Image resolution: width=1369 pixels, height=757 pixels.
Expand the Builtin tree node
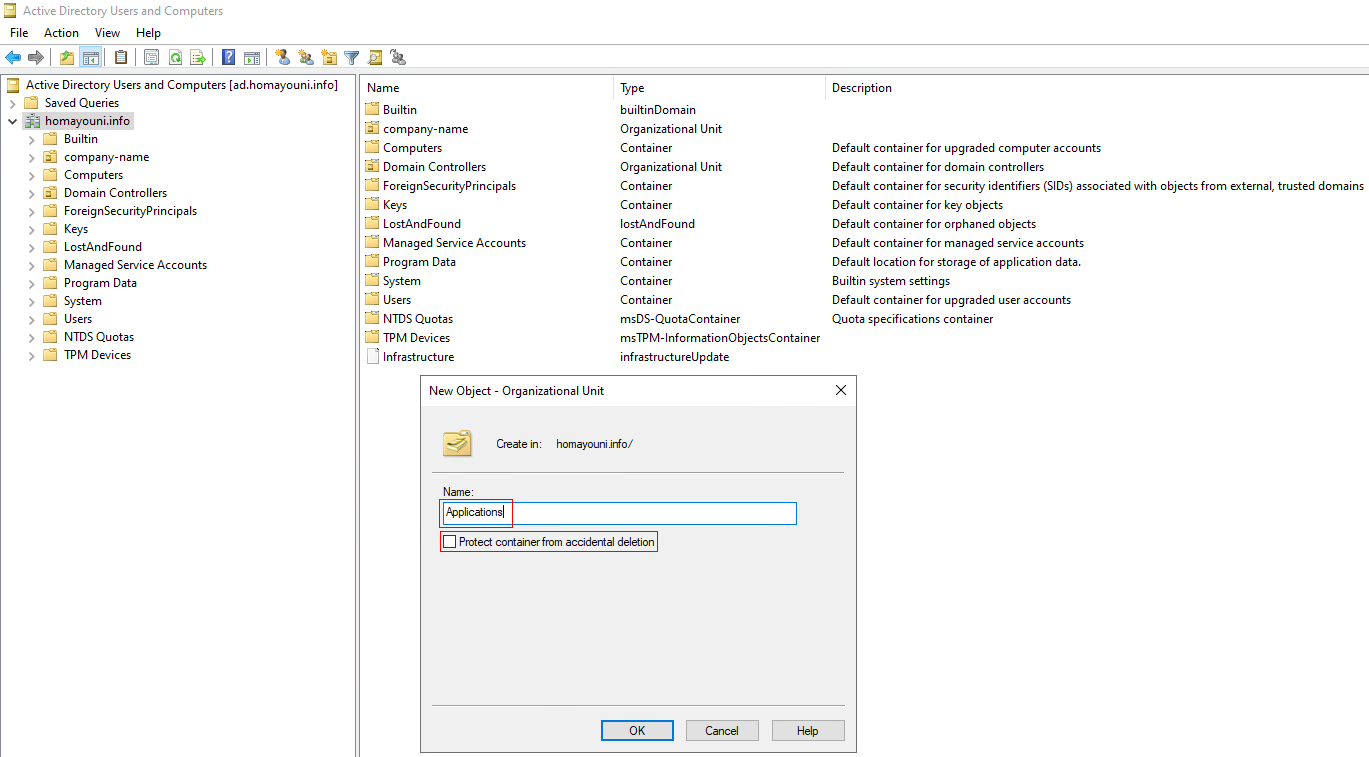point(31,139)
